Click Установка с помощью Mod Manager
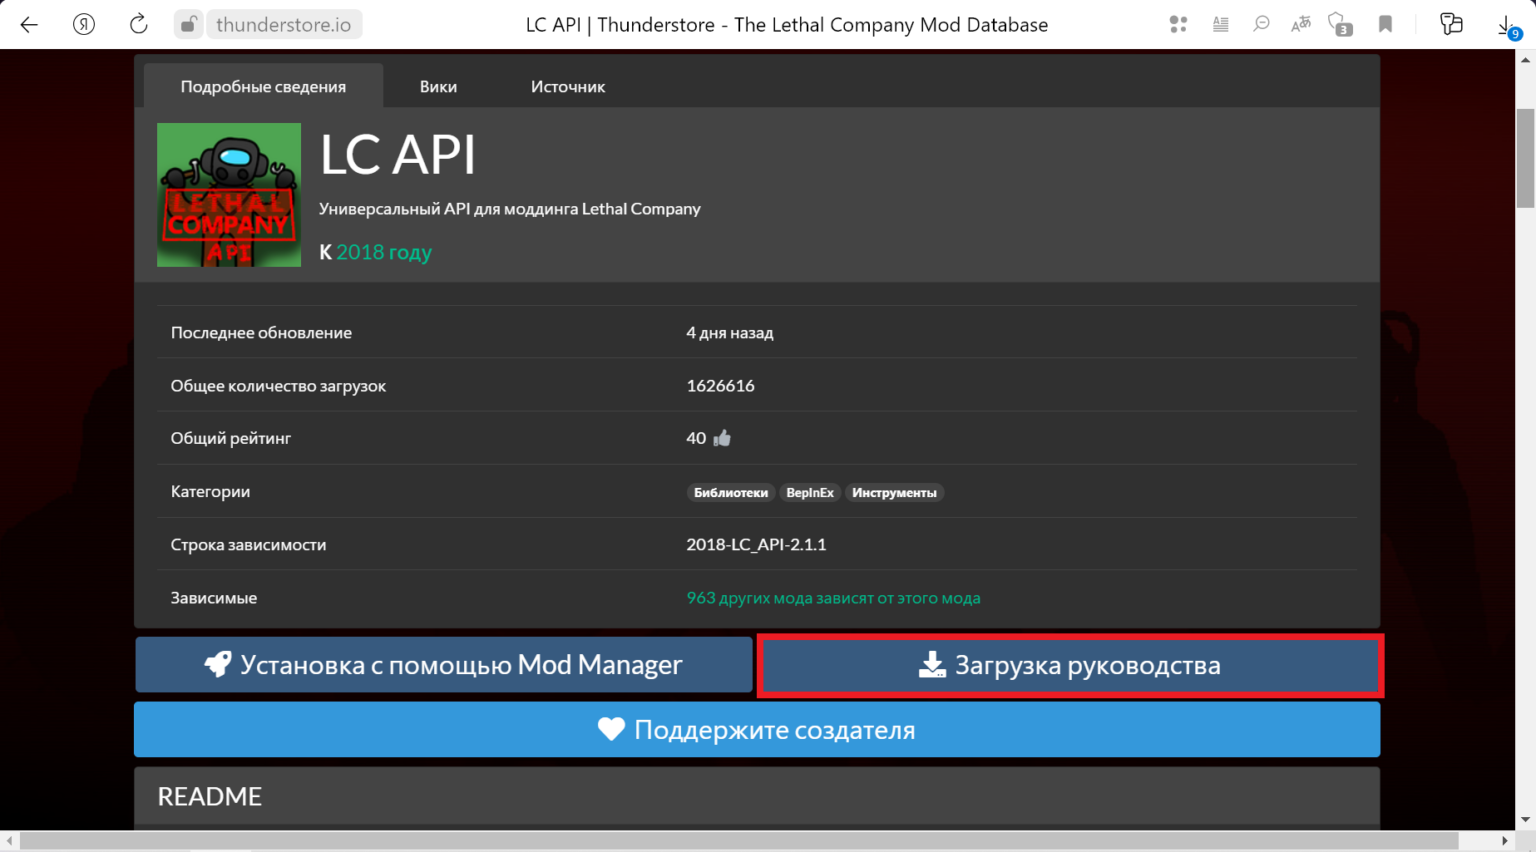This screenshot has width=1536, height=852. pos(443,664)
